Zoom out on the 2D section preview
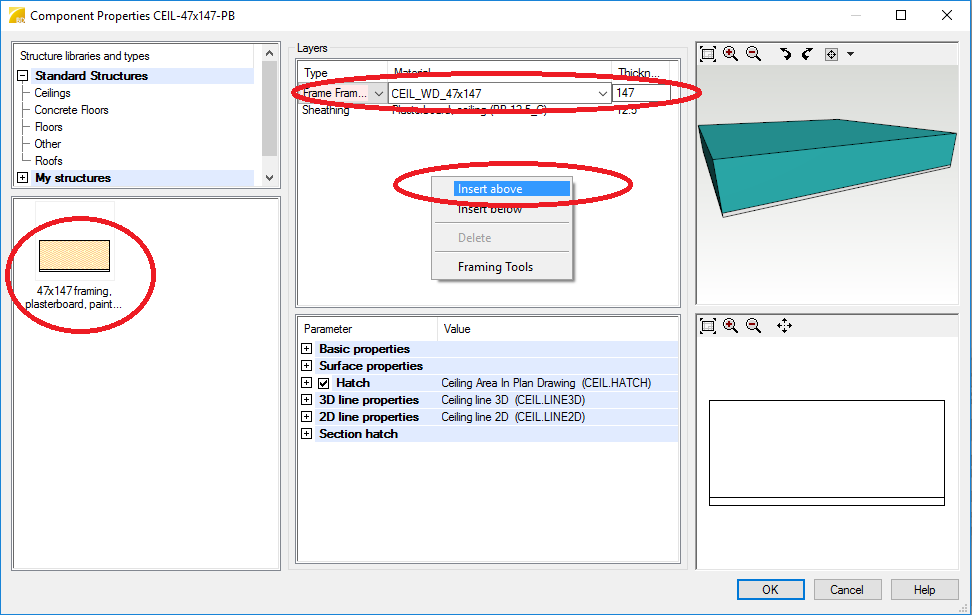This screenshot has height=615, width=972. pos(753,325)
